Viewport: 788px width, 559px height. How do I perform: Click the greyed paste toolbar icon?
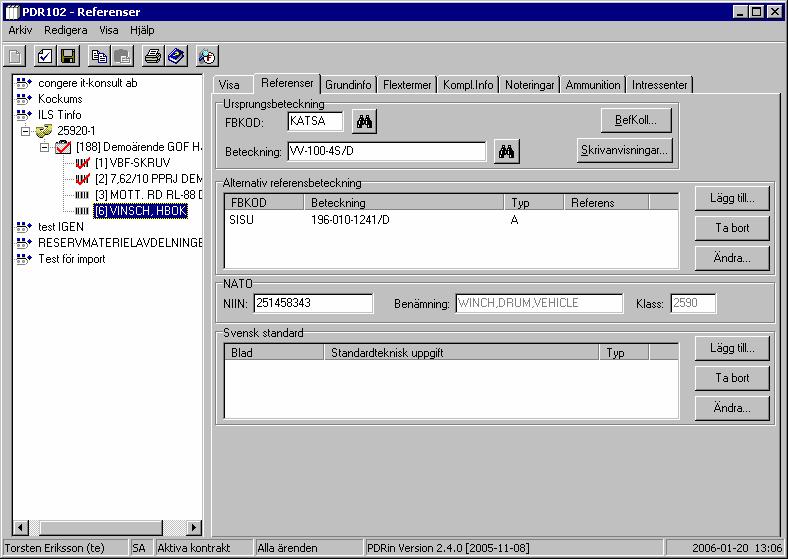coord(122,56)
